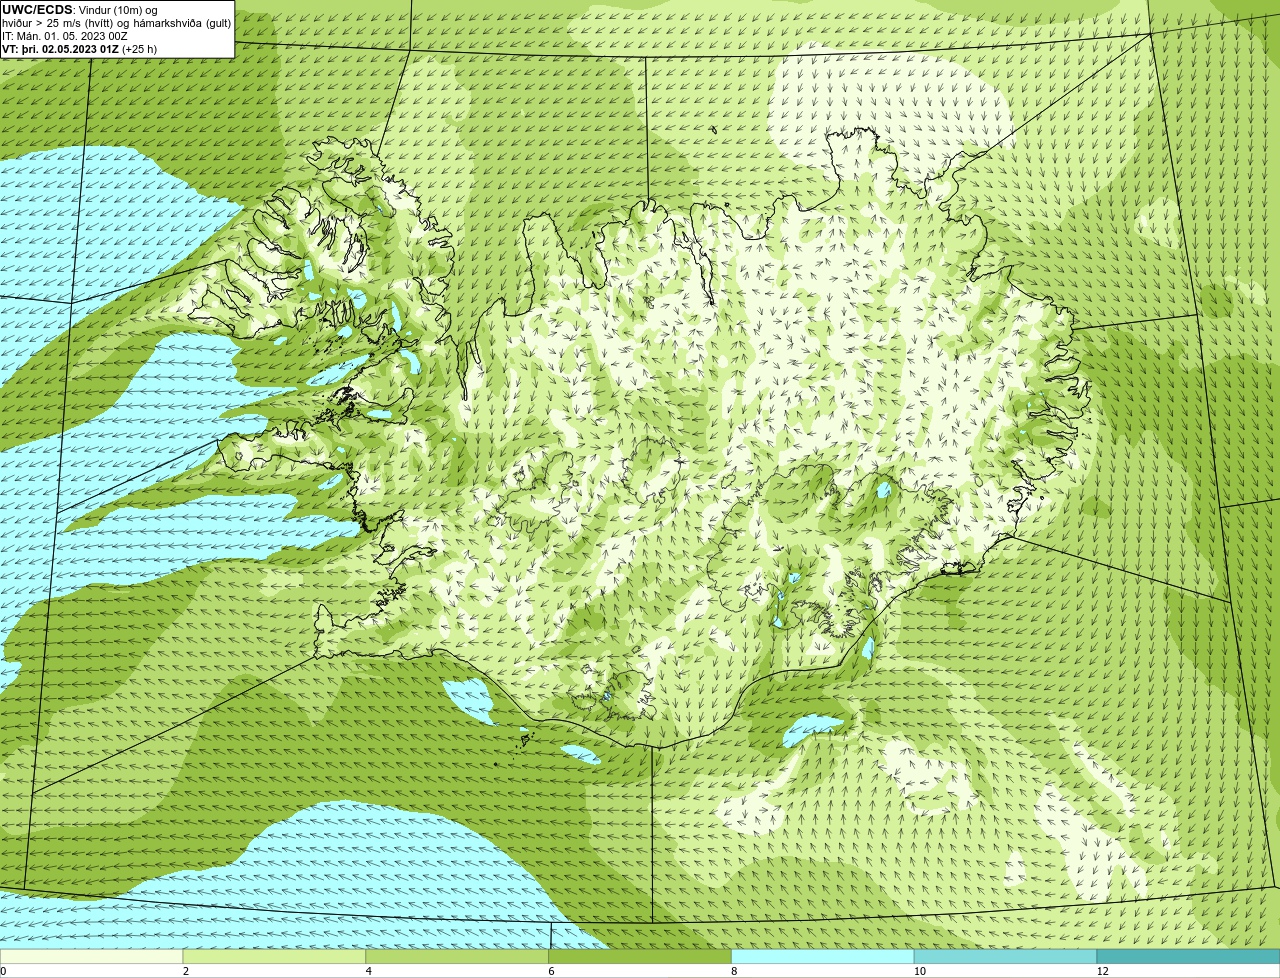Click the 'VT: þri. 02.05.2023 01Z (+25 h)' line
The height and width of the screenshot is (978, 1280).
point(80,49)
